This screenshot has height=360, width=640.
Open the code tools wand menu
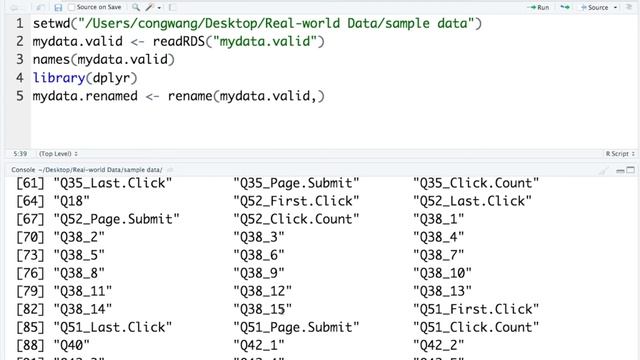[x=149, y=7]
